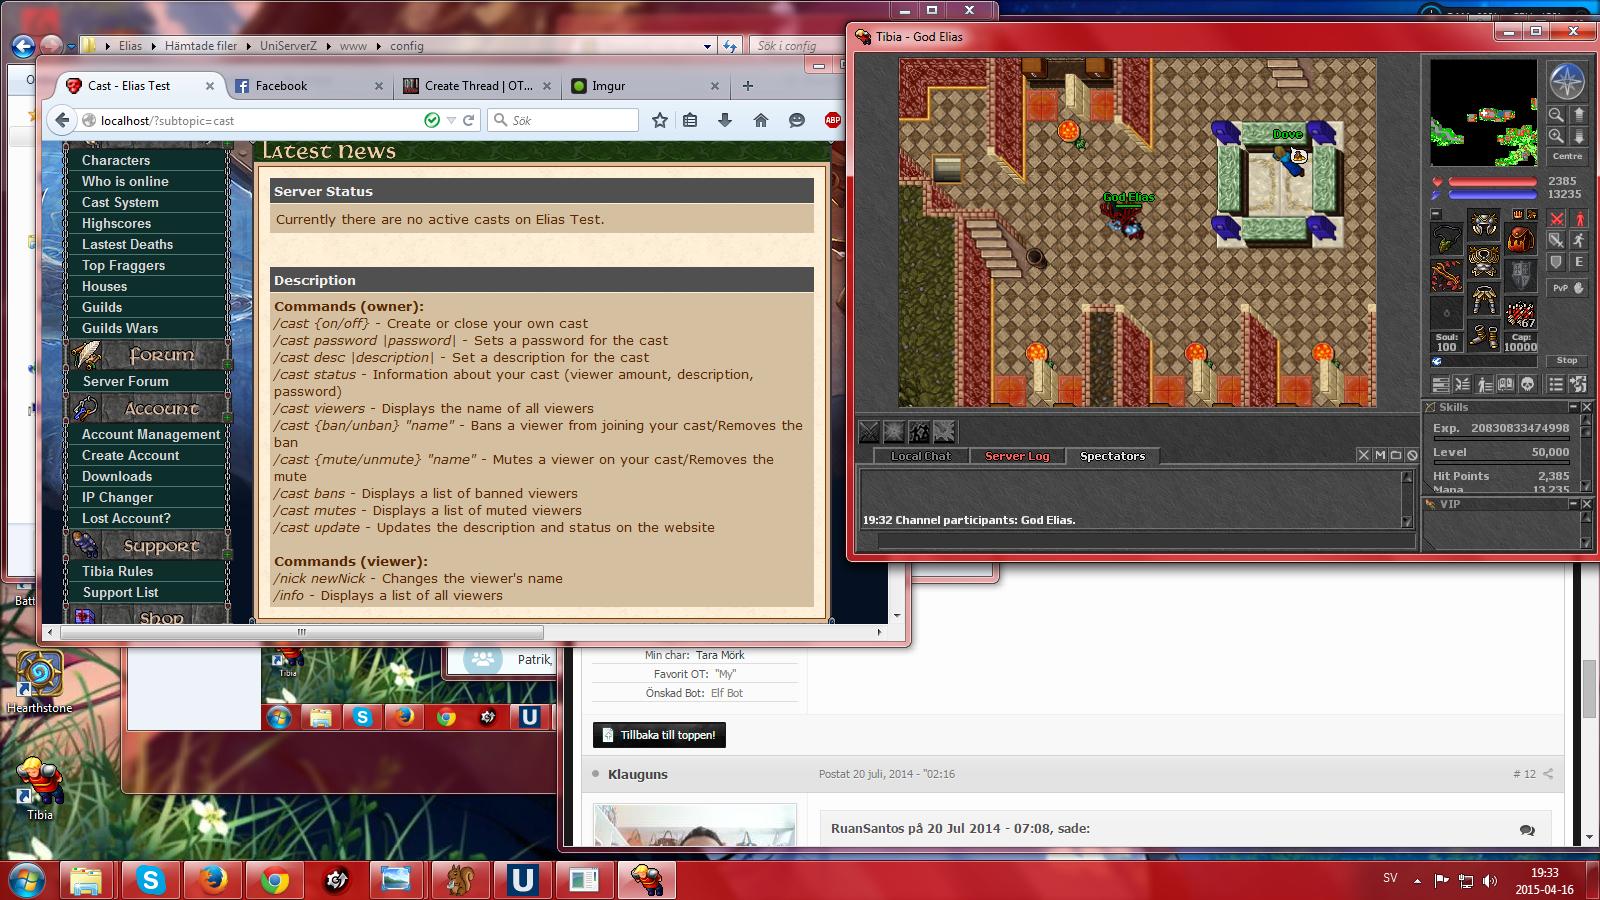Select offensive fight mode crossed swords icon
Image resolution: width=1600 pixels, height=900 pixels.
pos(1557,218)
